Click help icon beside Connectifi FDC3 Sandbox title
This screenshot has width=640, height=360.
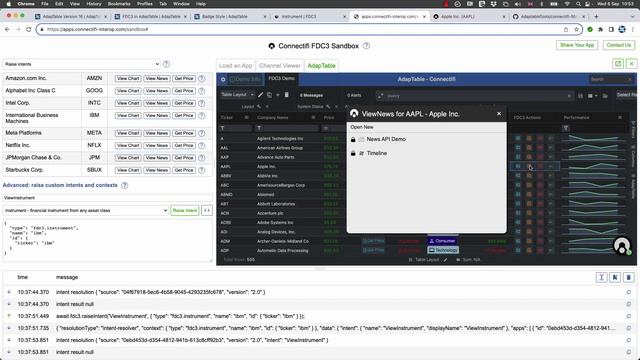[x=367, y=46]
